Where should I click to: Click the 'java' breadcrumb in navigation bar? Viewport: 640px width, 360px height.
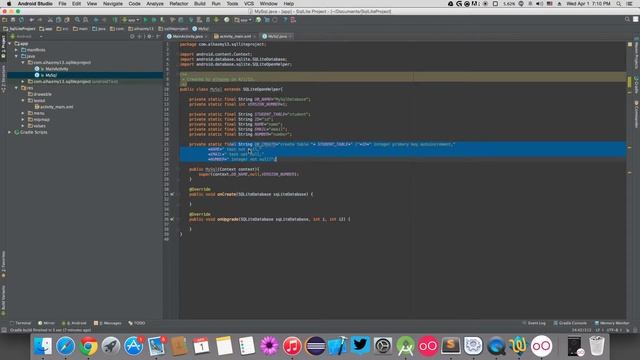coord(99,29)
